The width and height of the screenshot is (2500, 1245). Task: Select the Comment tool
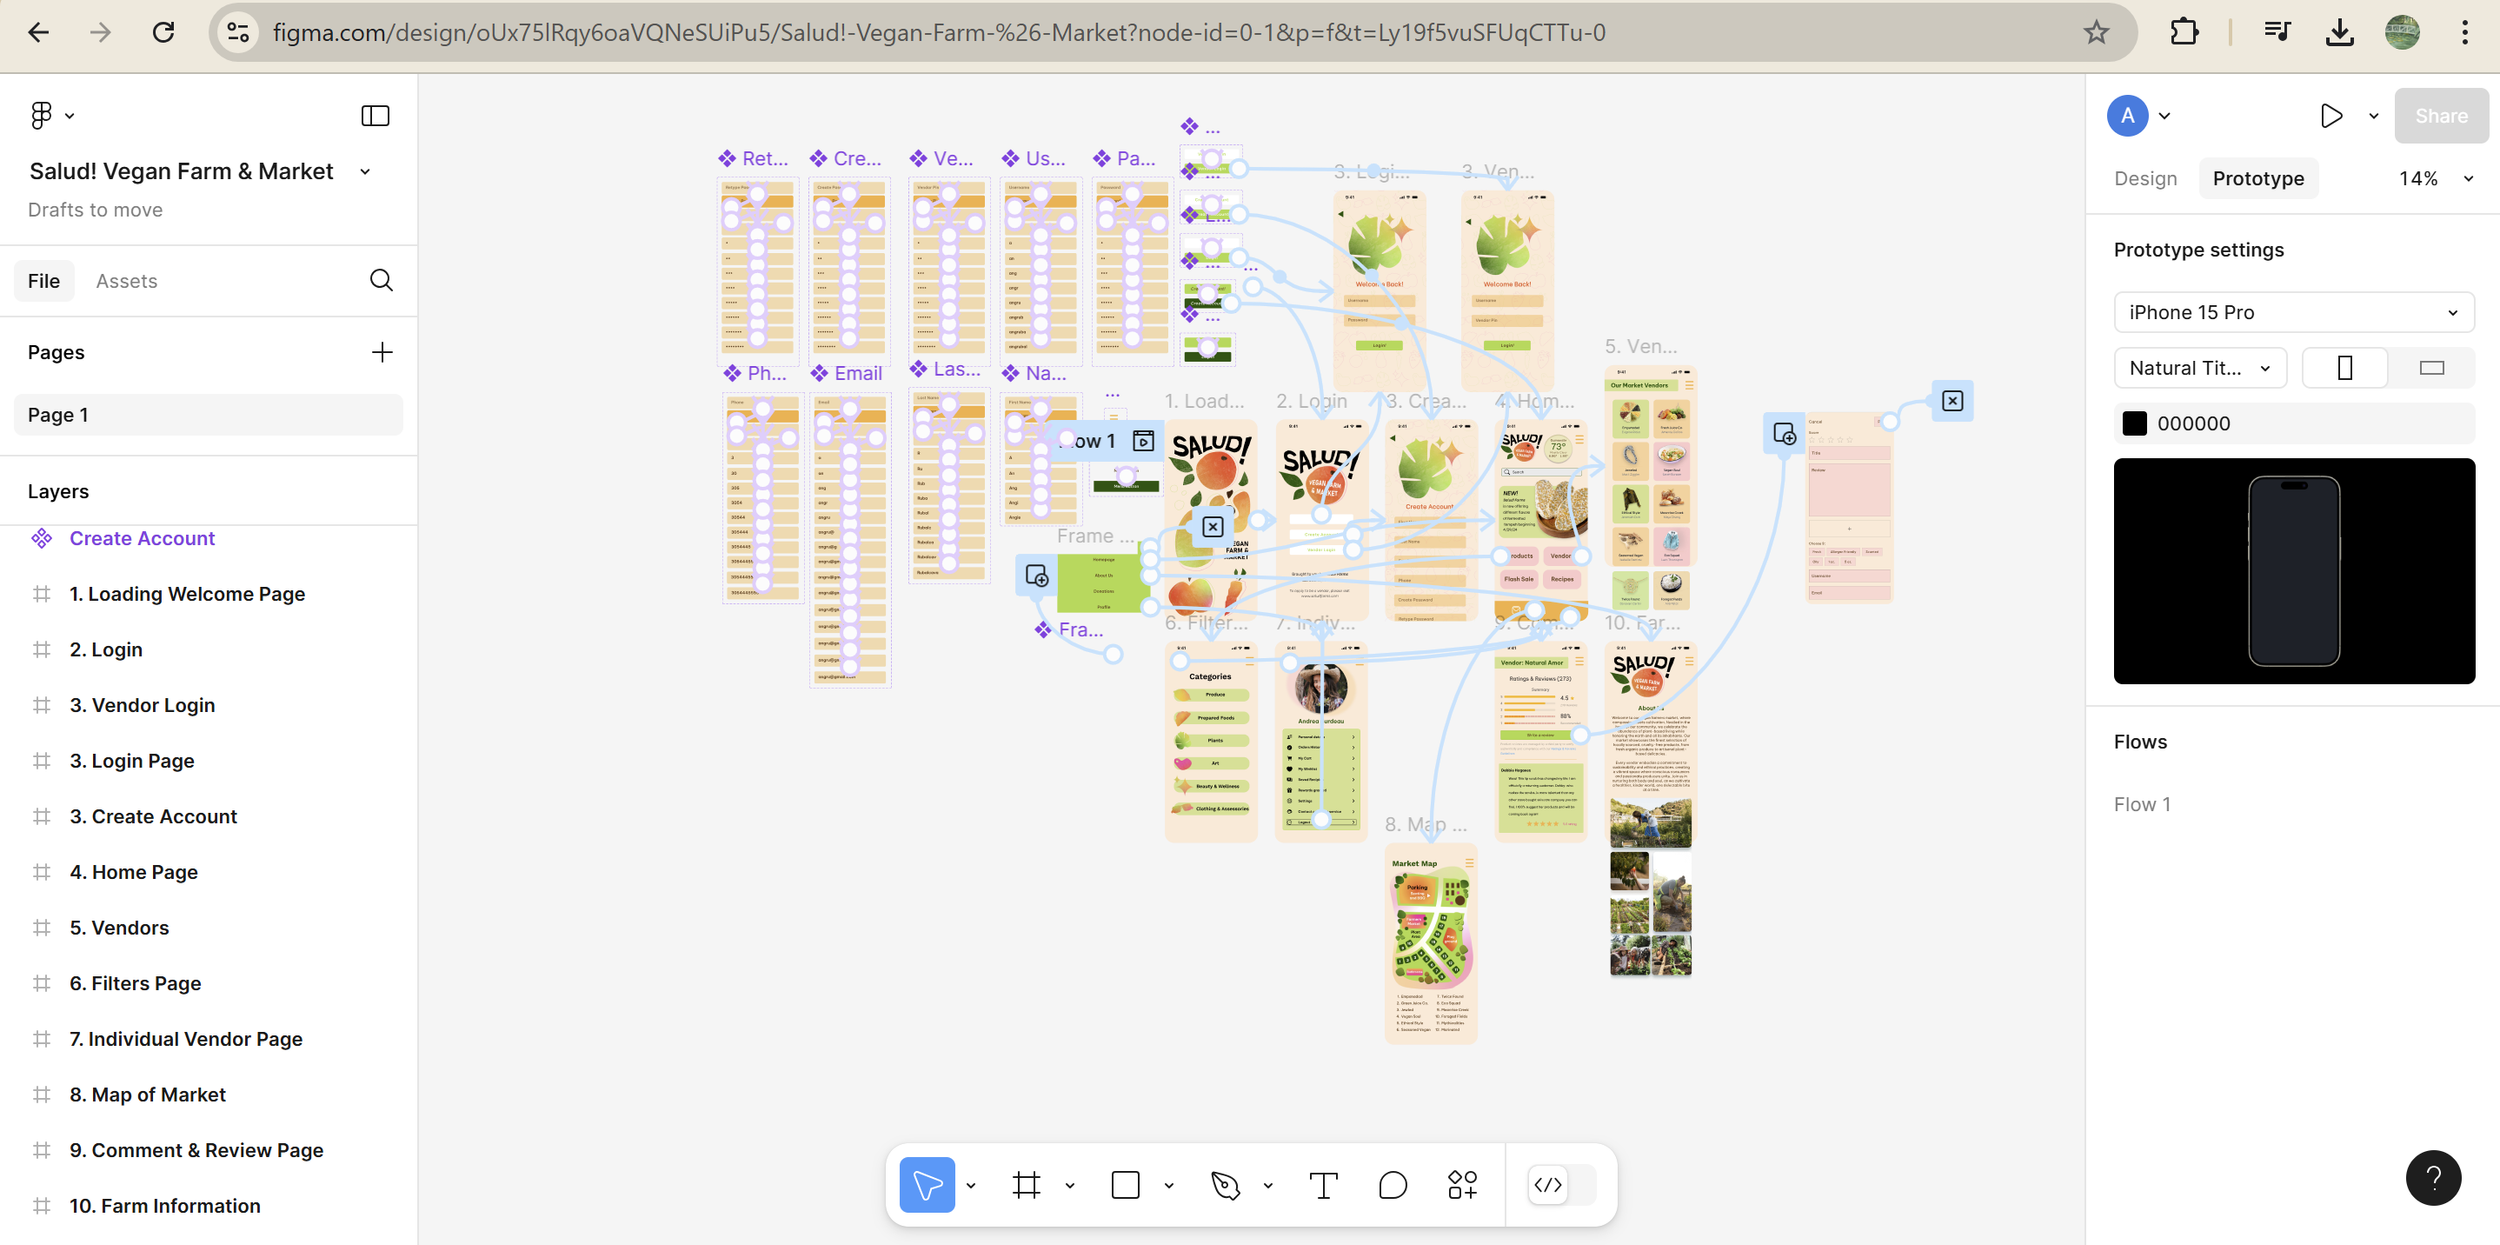pos(1392,1185)
